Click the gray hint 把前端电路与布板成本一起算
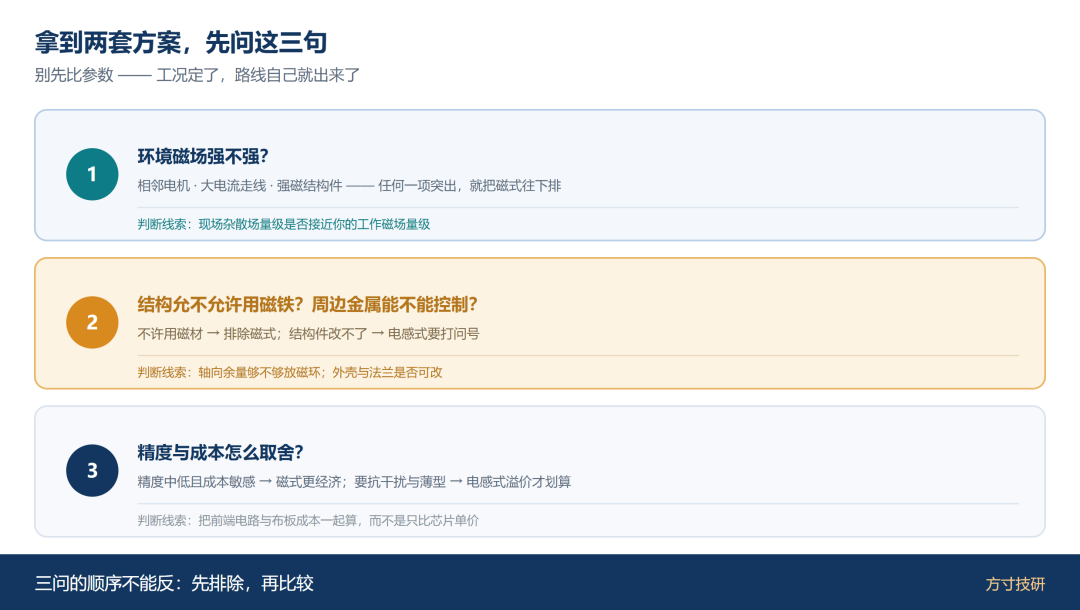This screenshot has height=610, width=1080. tap(308, 520)
